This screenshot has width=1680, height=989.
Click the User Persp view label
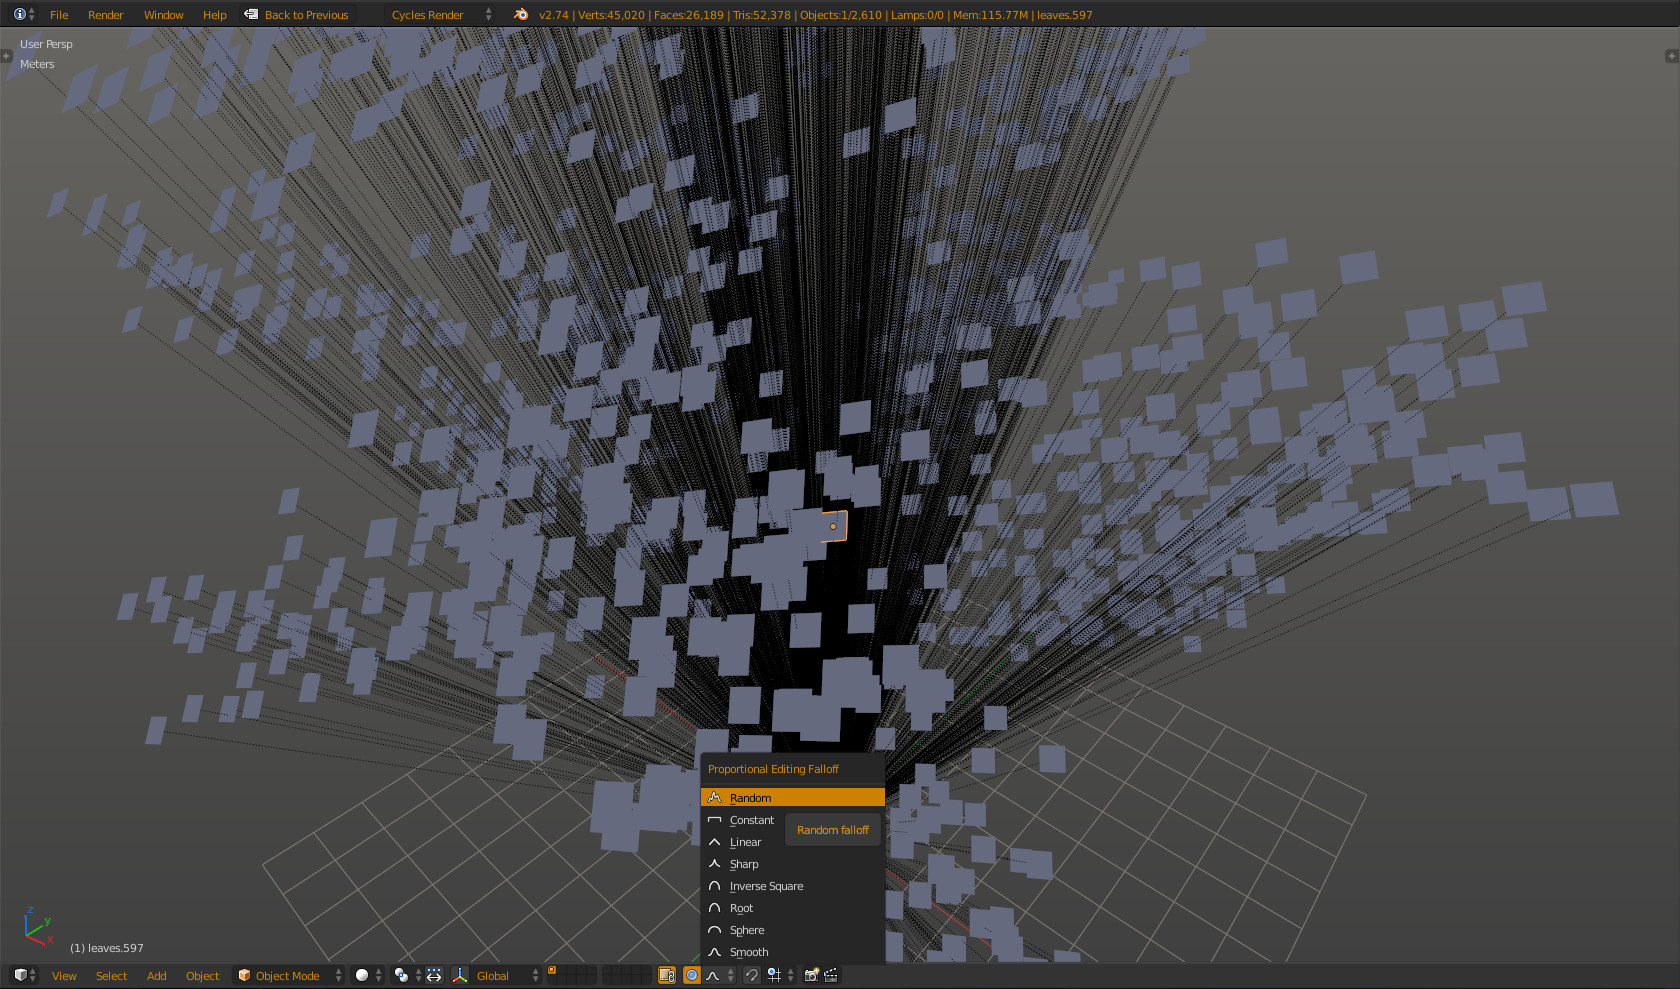(46, 44)
